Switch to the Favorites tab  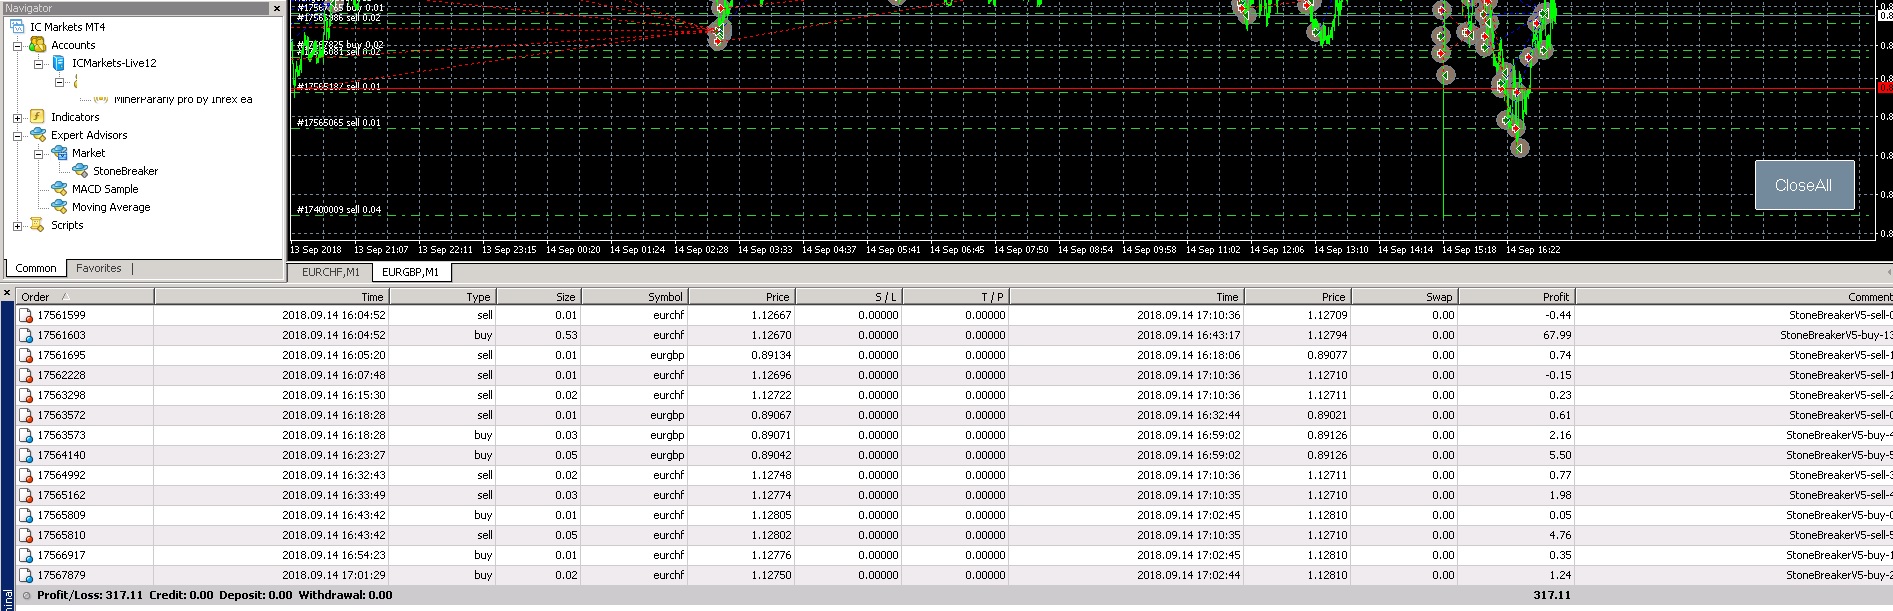(98, 268)
